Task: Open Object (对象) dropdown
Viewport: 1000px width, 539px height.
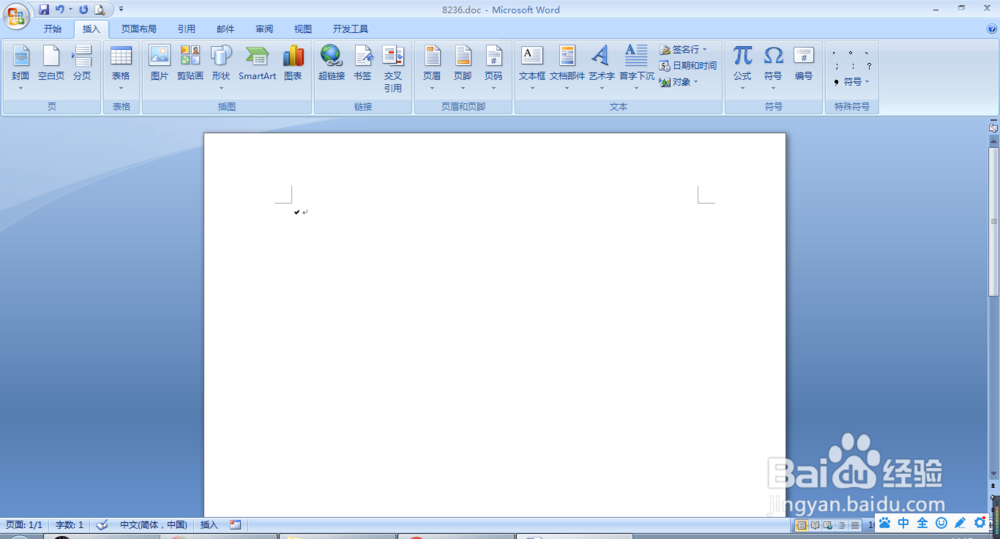Action: [679, 82]
